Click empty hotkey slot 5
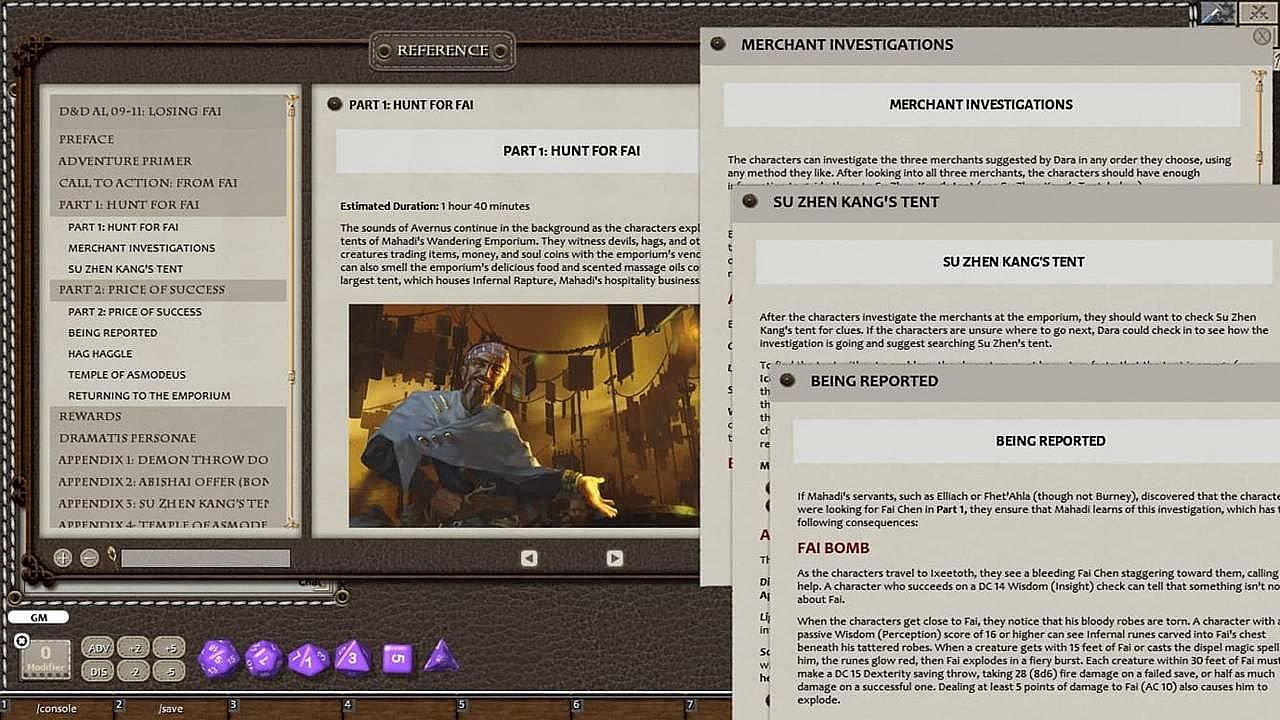 (x=516, y=708)
